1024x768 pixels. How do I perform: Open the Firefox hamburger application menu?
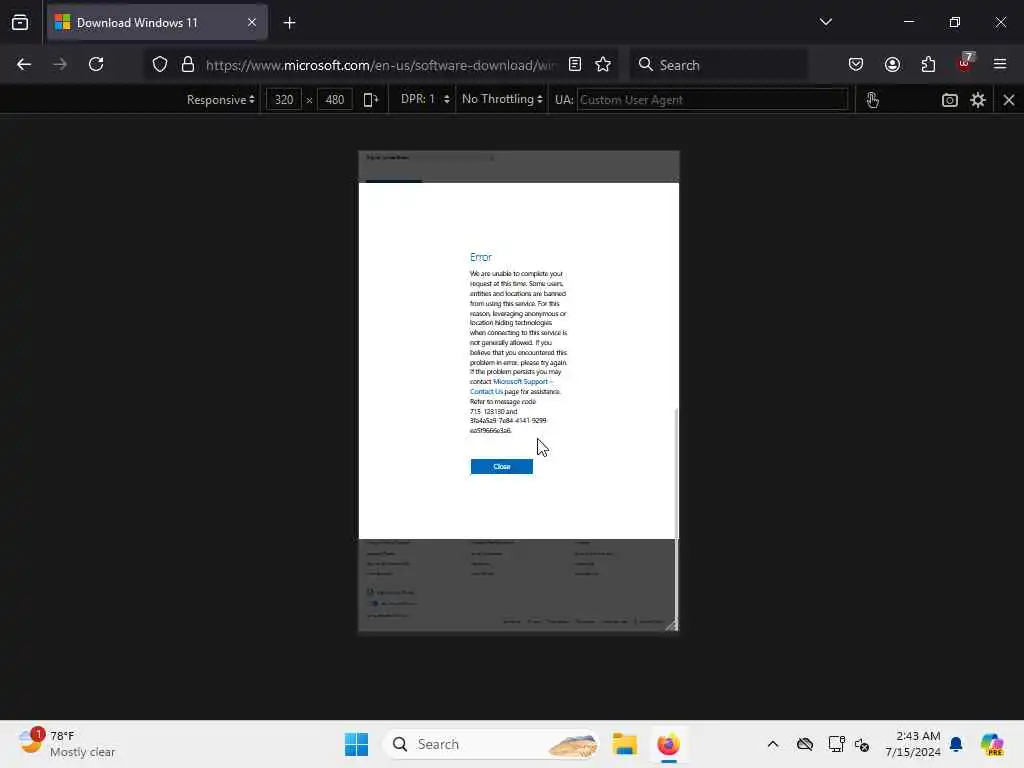(1000, 65)
